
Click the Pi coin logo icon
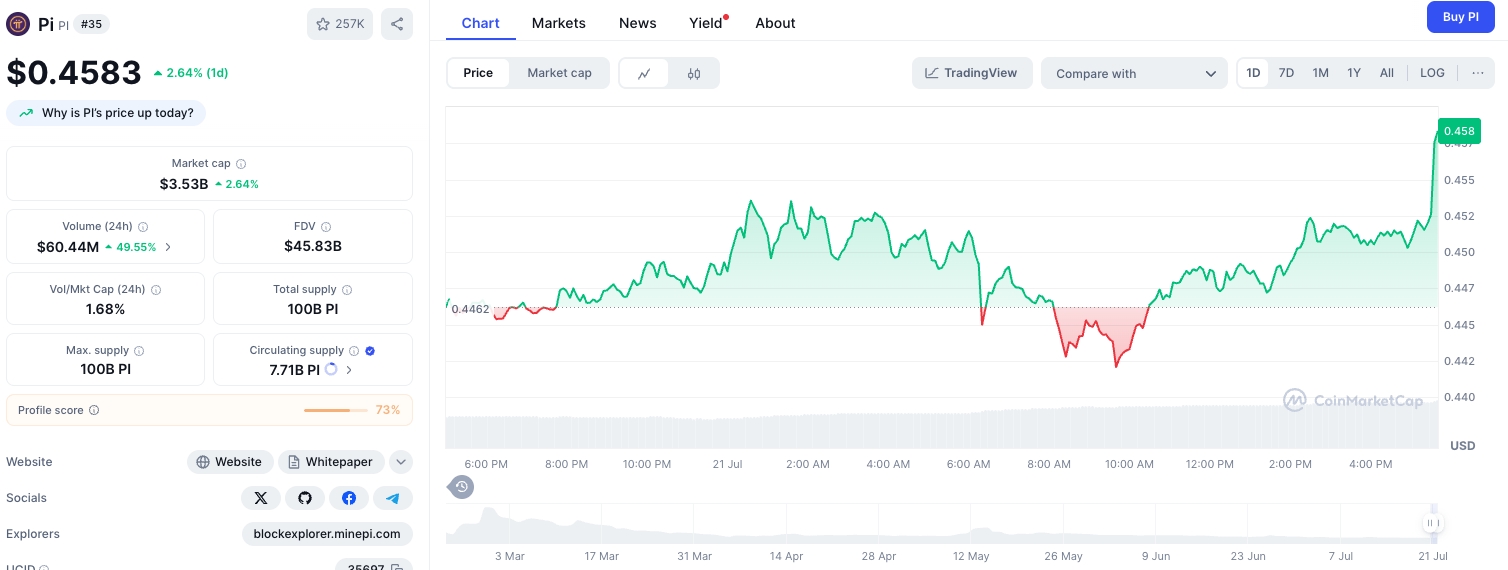18,24
